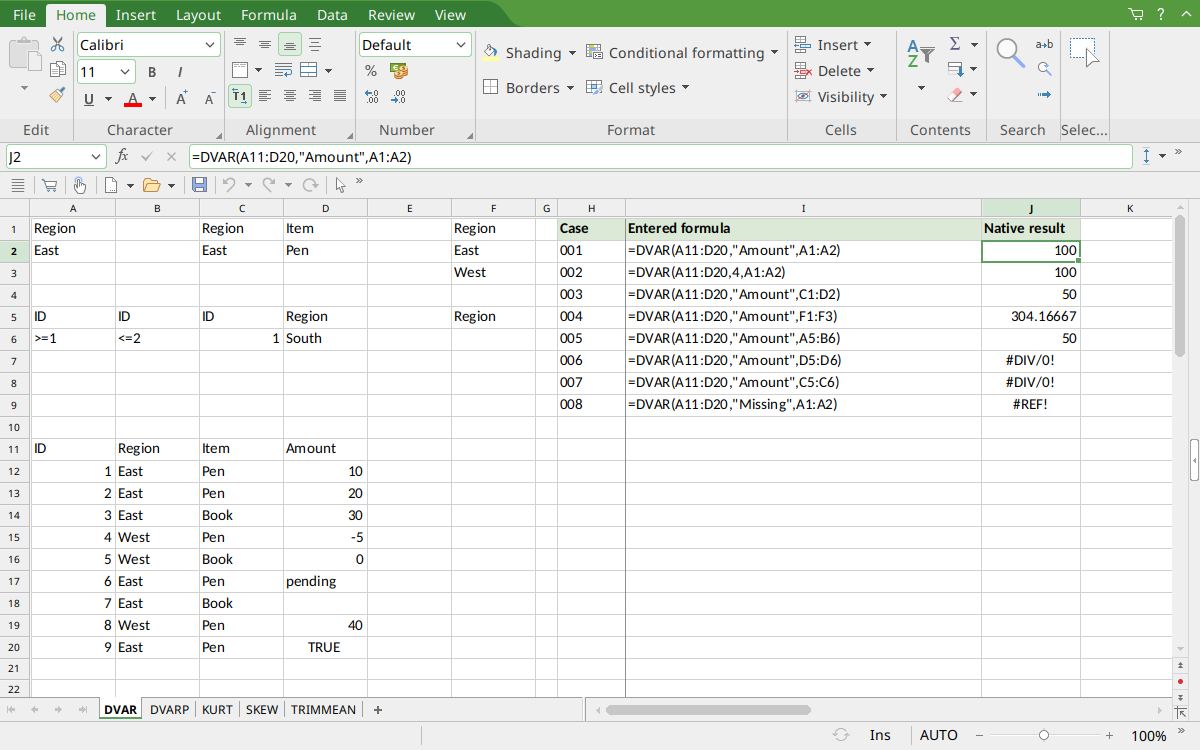The width and height of the screenshot is (1200, 750).
Task: Click the Paste clipboard icon
Action: 24,53
